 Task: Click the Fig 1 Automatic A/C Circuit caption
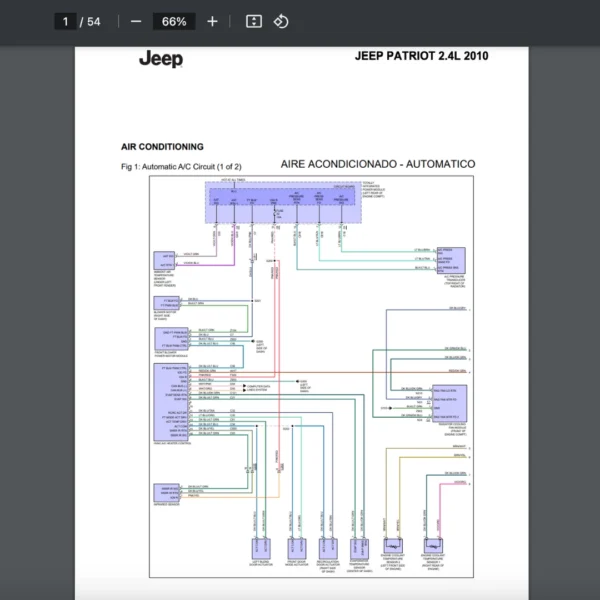[181, 166]
